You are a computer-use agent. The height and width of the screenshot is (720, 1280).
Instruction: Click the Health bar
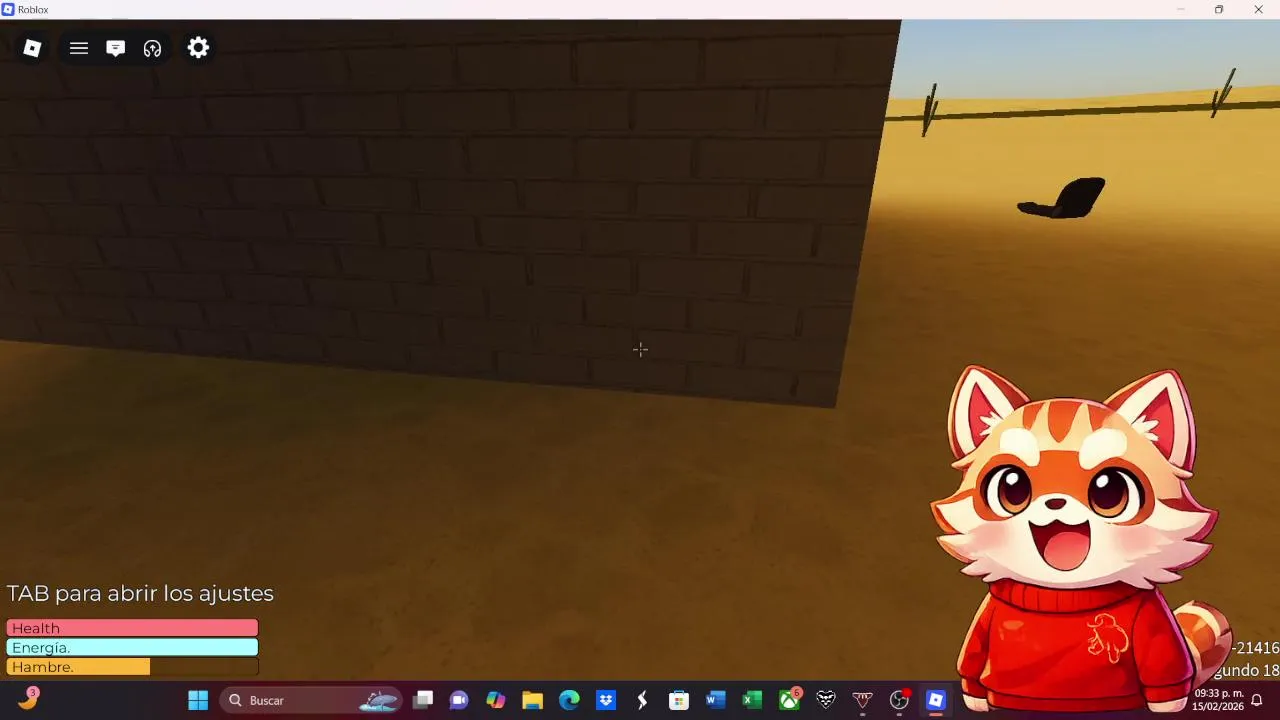(132, 628)
